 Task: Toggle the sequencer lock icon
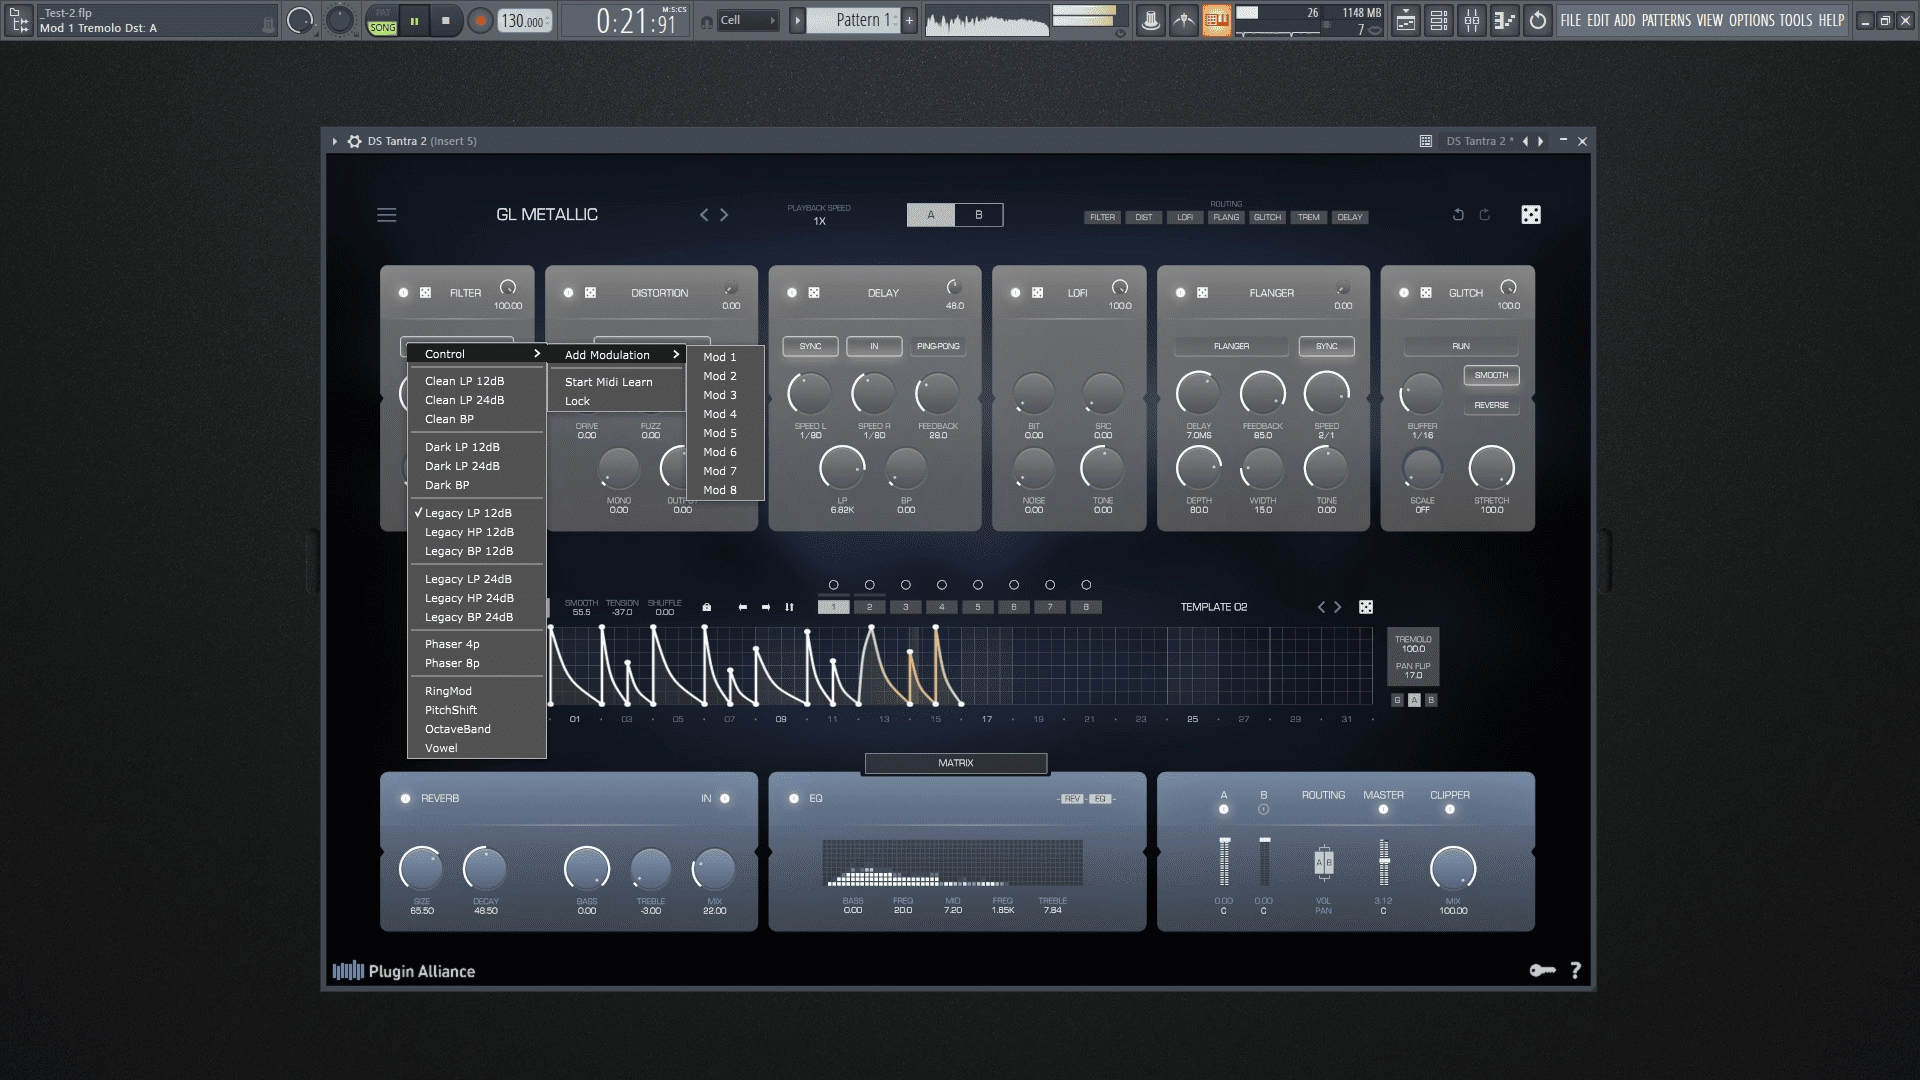[707, 607]
